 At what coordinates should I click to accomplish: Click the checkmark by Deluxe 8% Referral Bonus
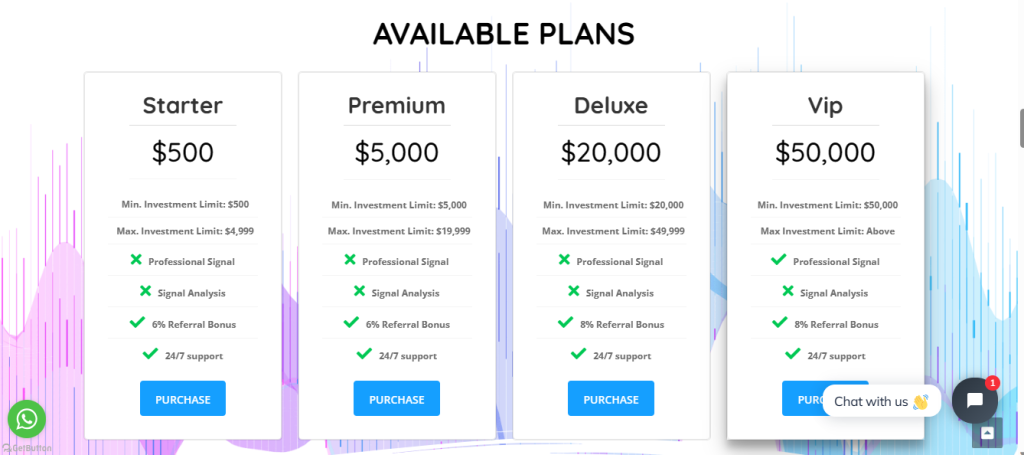[565, 322]
